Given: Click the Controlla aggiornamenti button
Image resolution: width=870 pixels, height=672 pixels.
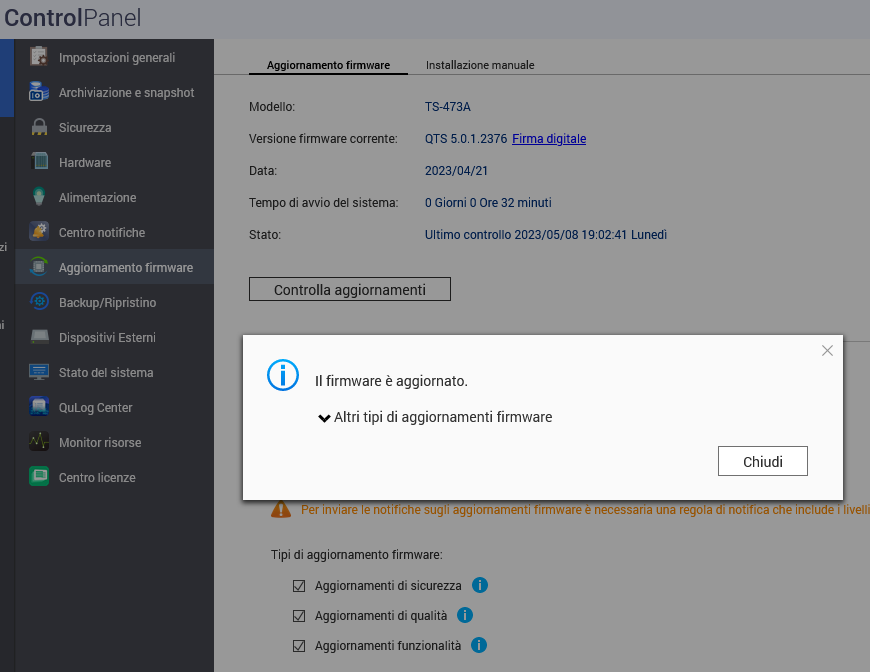Looking at the screenshot, I should [x=350, y=290].
